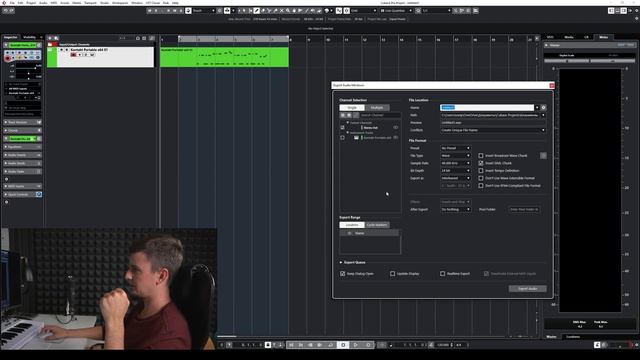This screenshot has height=360, width=640.
Task: Open the After Export dropdown
Action: (456, 209)
